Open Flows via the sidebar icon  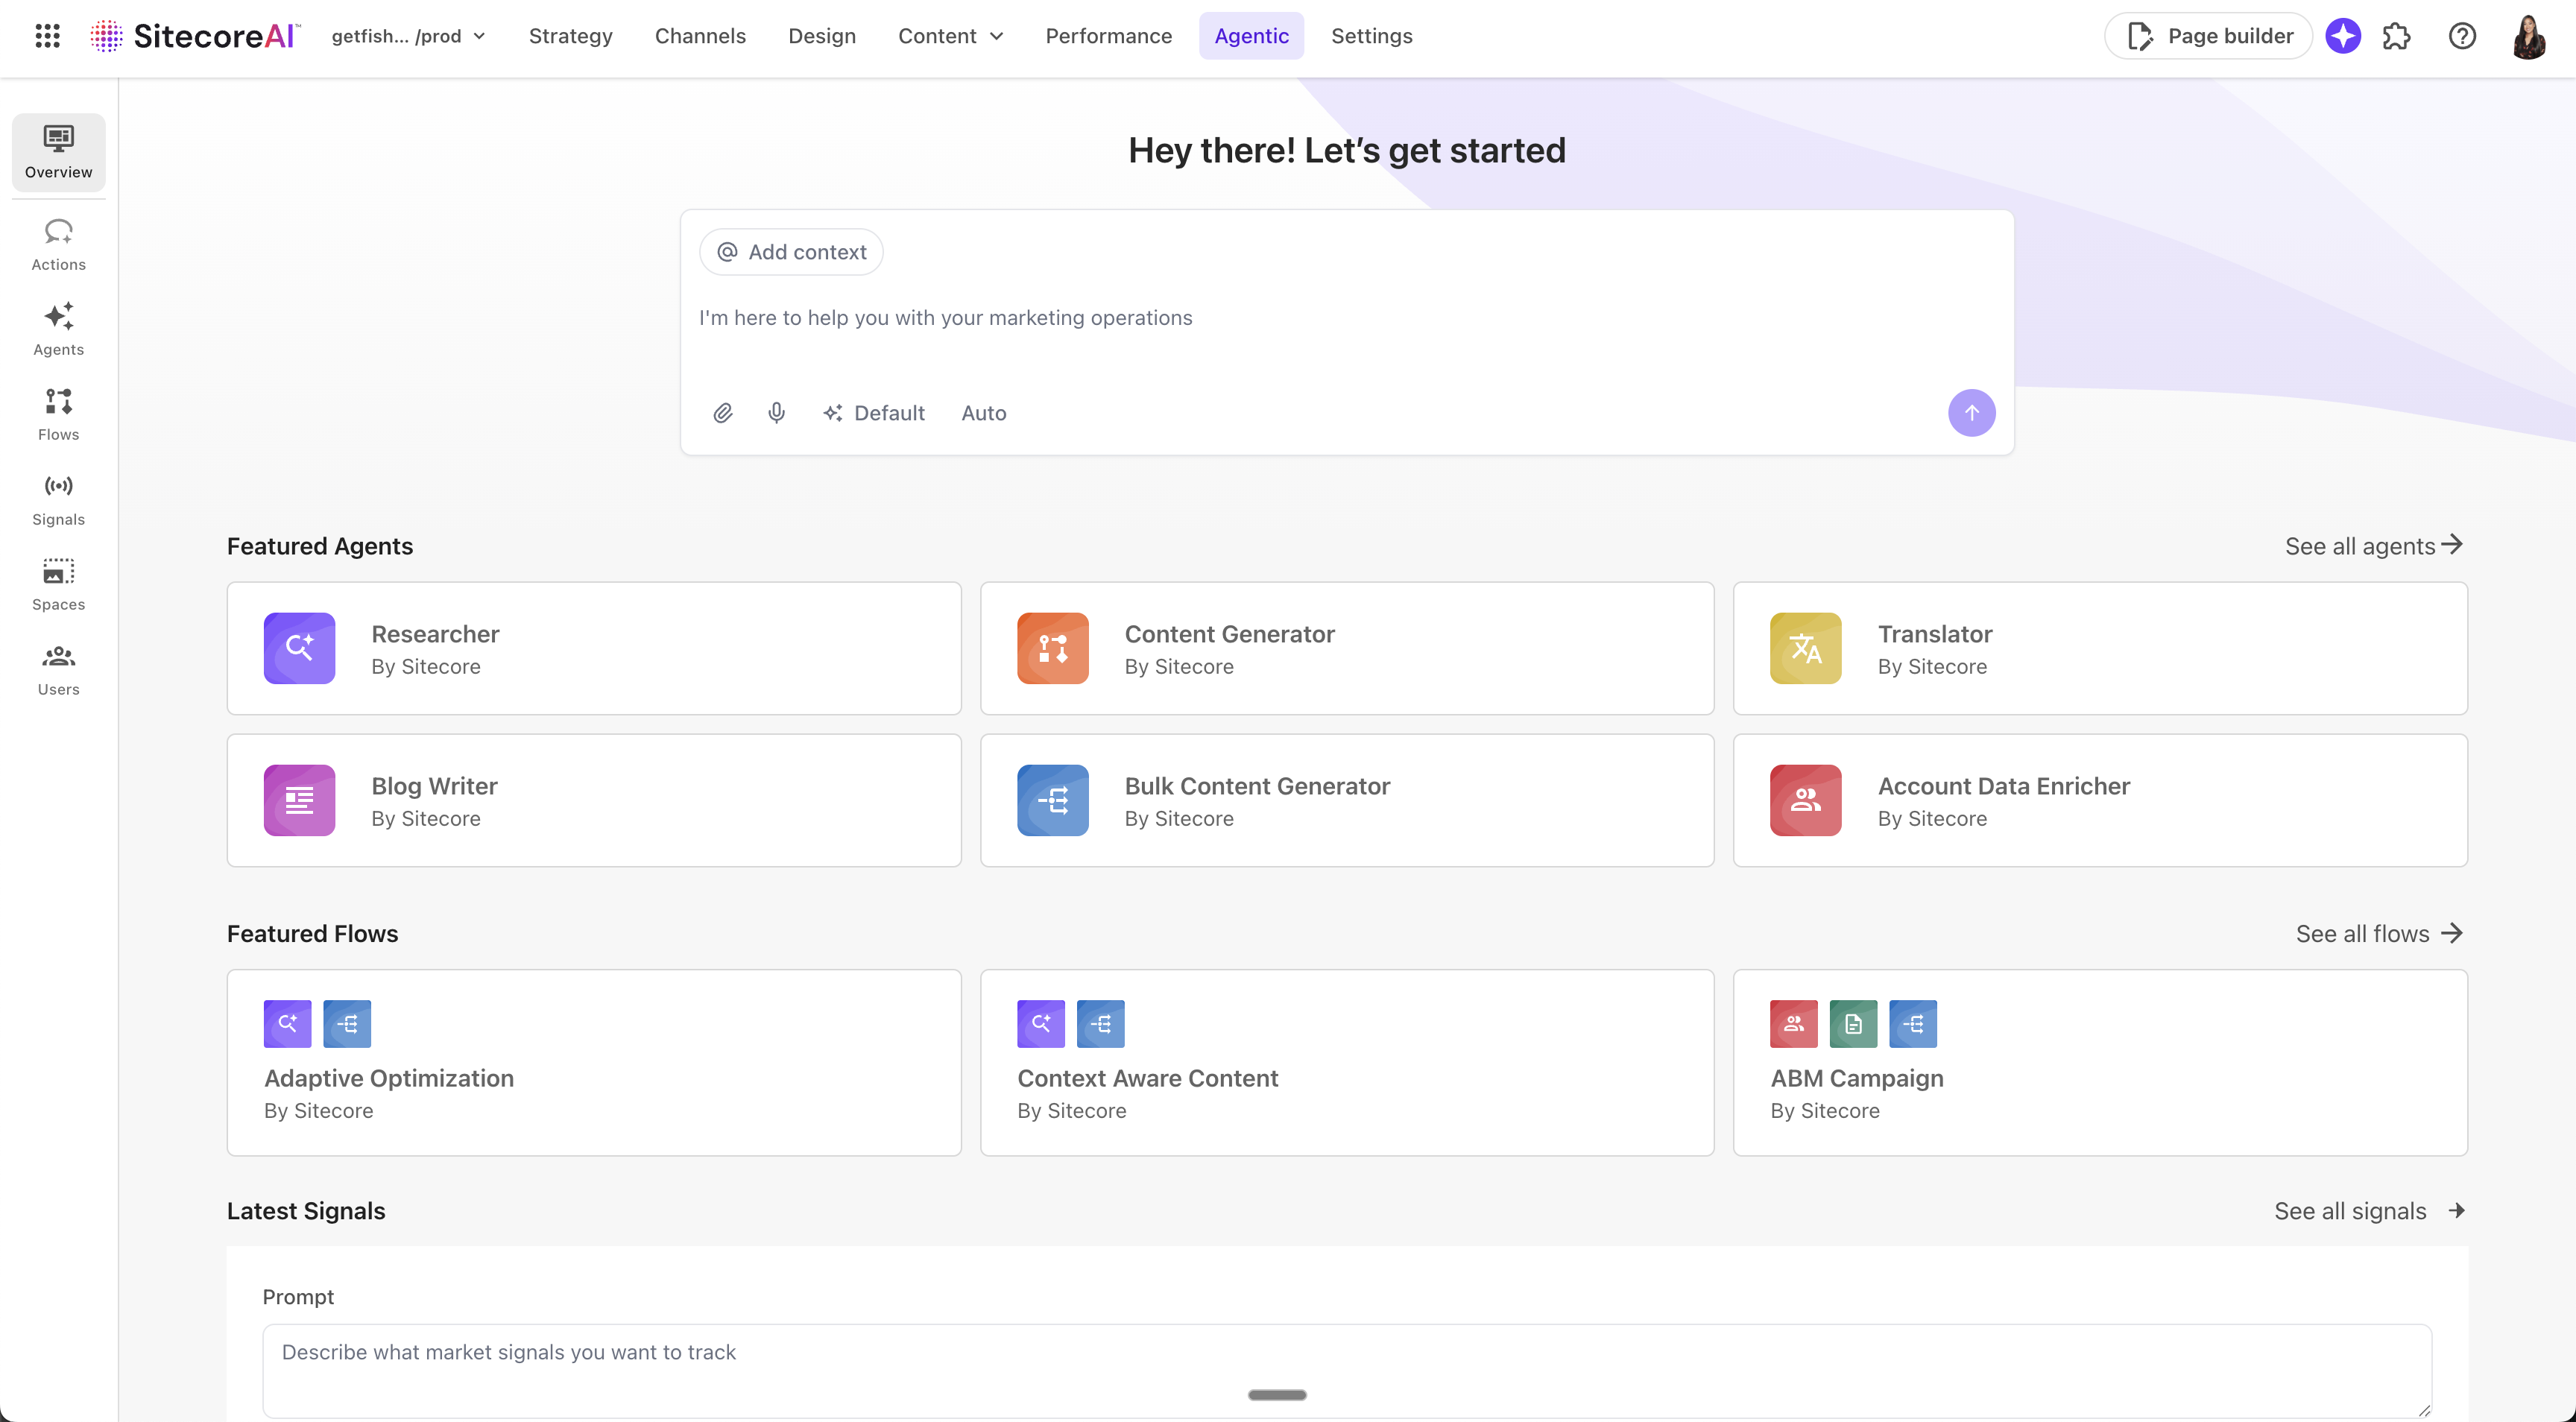(x=58, y=413)
